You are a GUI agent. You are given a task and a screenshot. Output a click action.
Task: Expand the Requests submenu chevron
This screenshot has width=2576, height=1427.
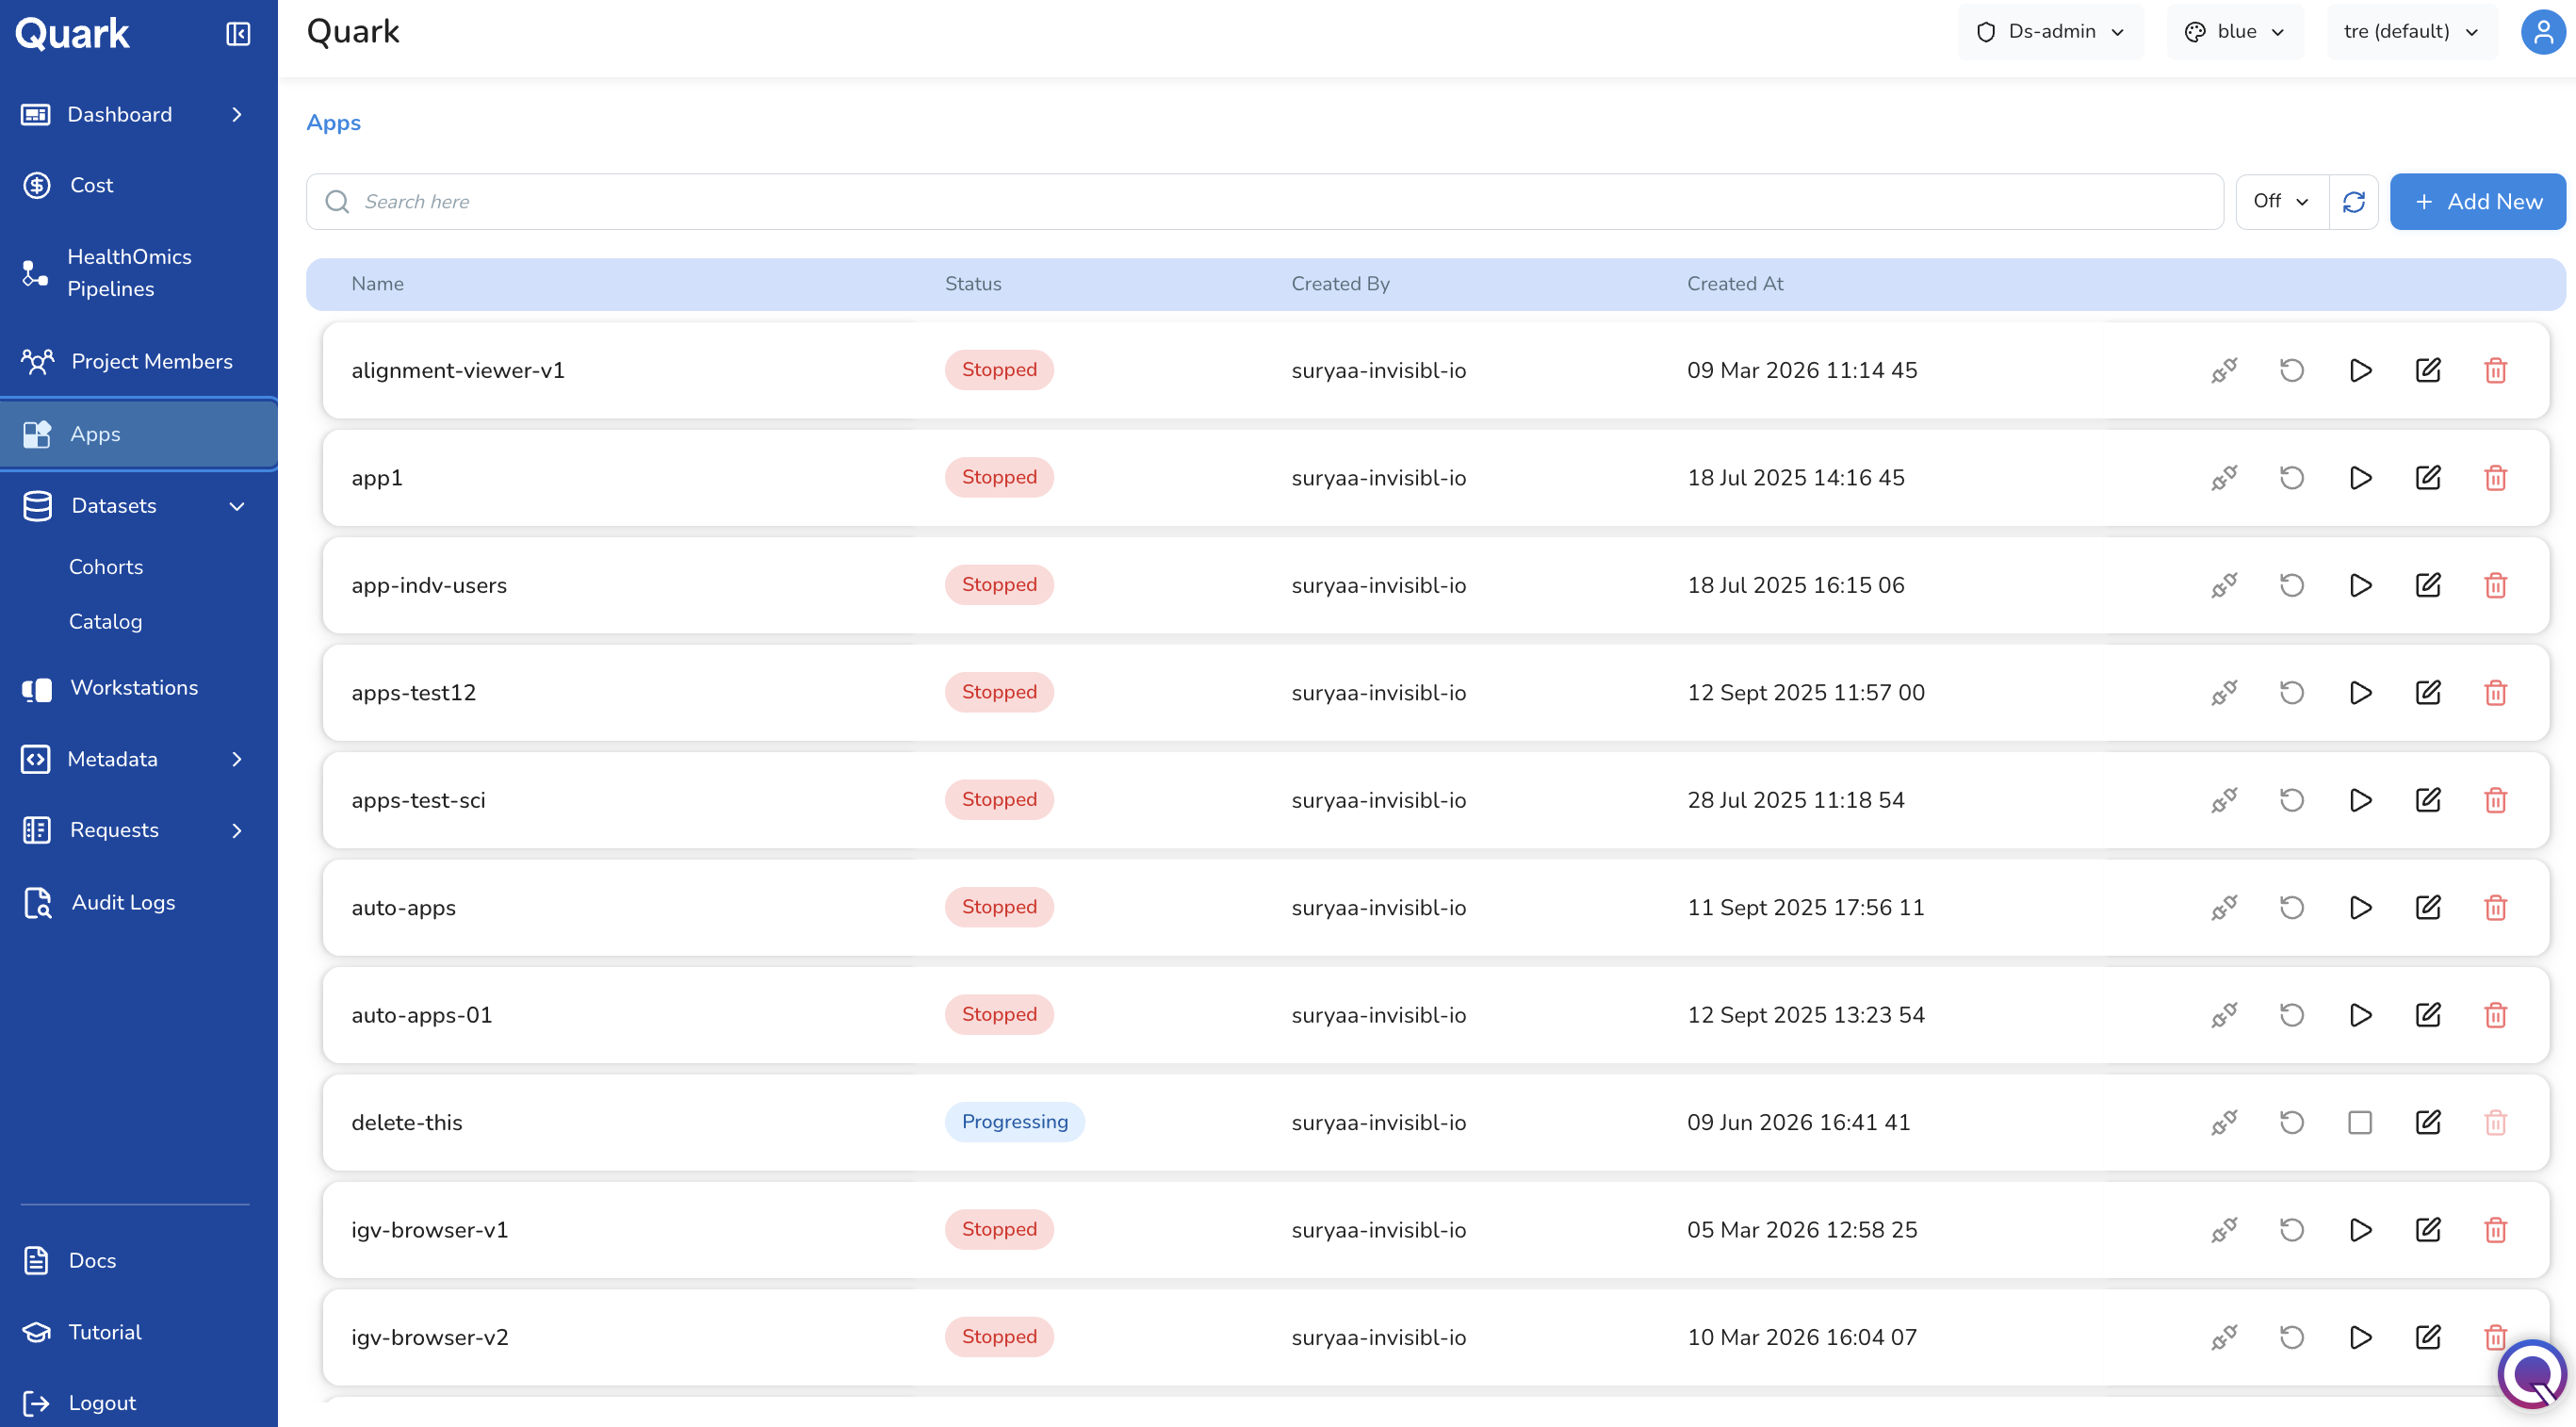[237, 830]
